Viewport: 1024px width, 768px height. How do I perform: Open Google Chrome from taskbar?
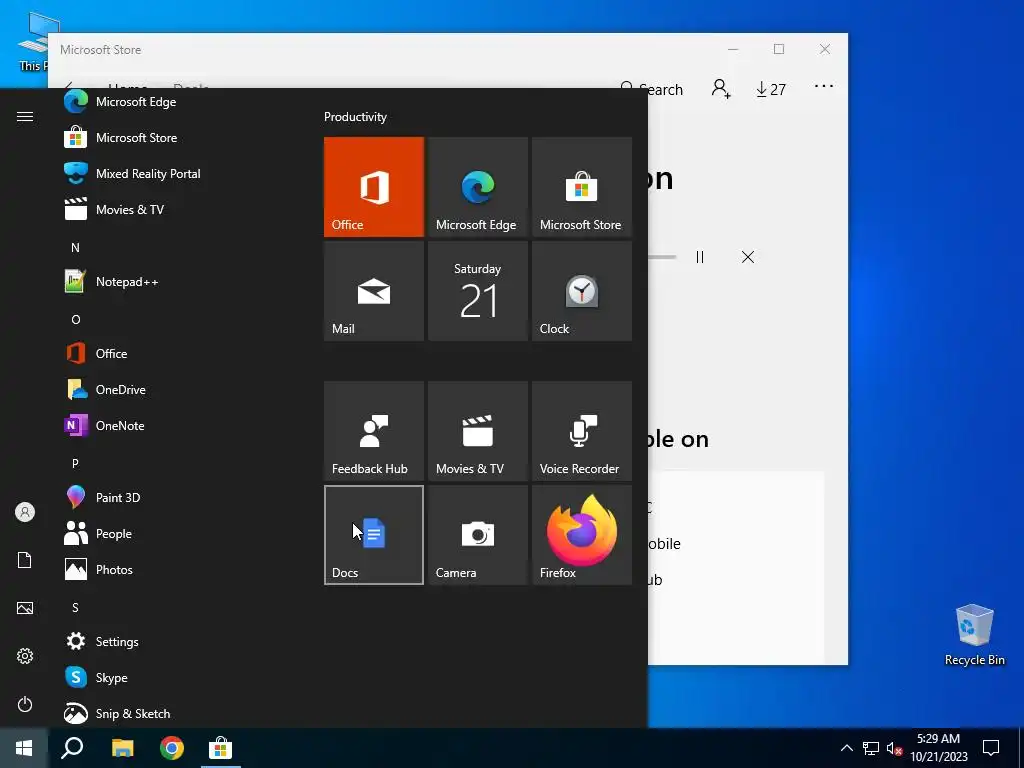[x=172, y=748]
